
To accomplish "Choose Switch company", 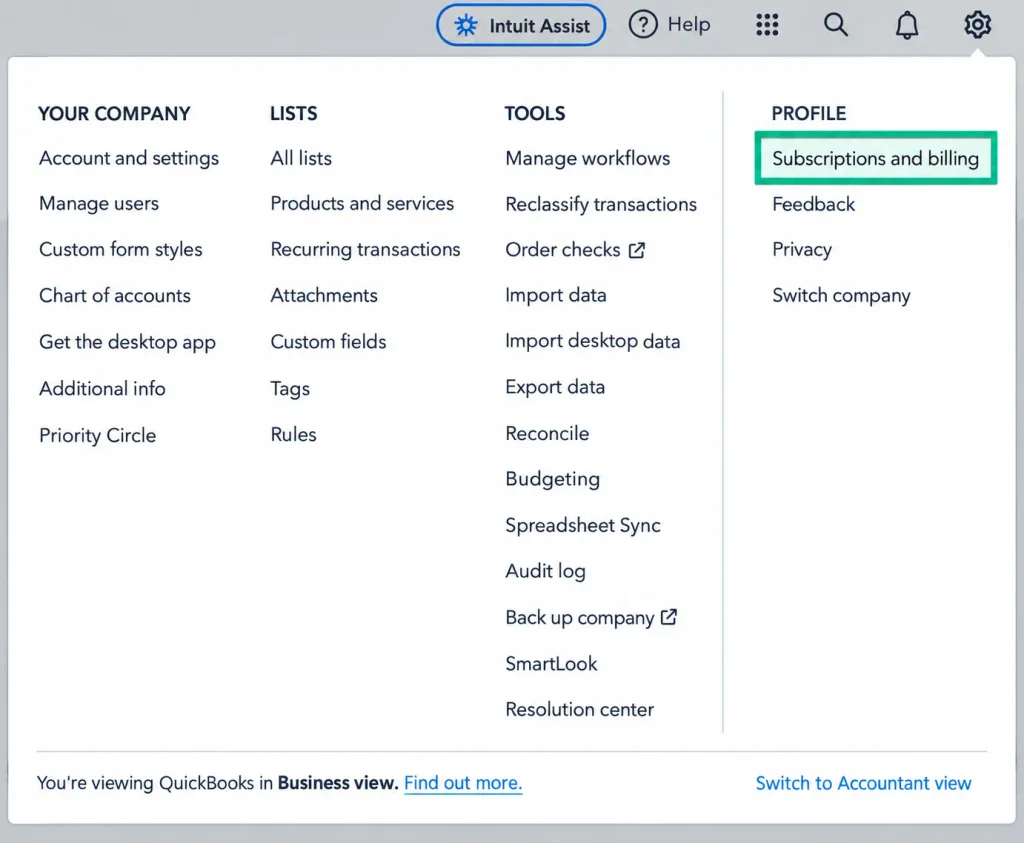I will [841, 296].
